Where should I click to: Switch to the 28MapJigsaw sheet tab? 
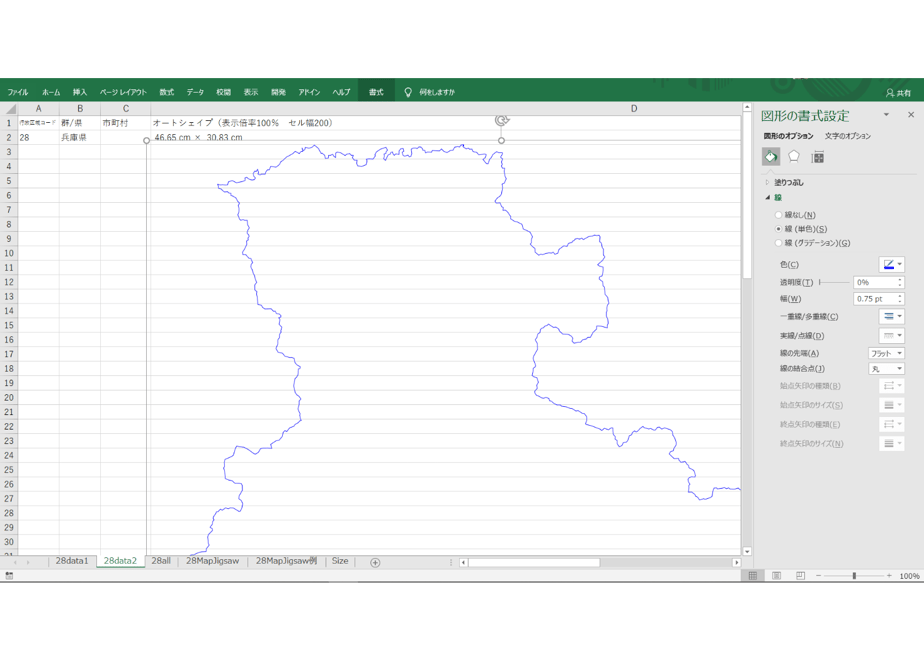tap(212, 561)
